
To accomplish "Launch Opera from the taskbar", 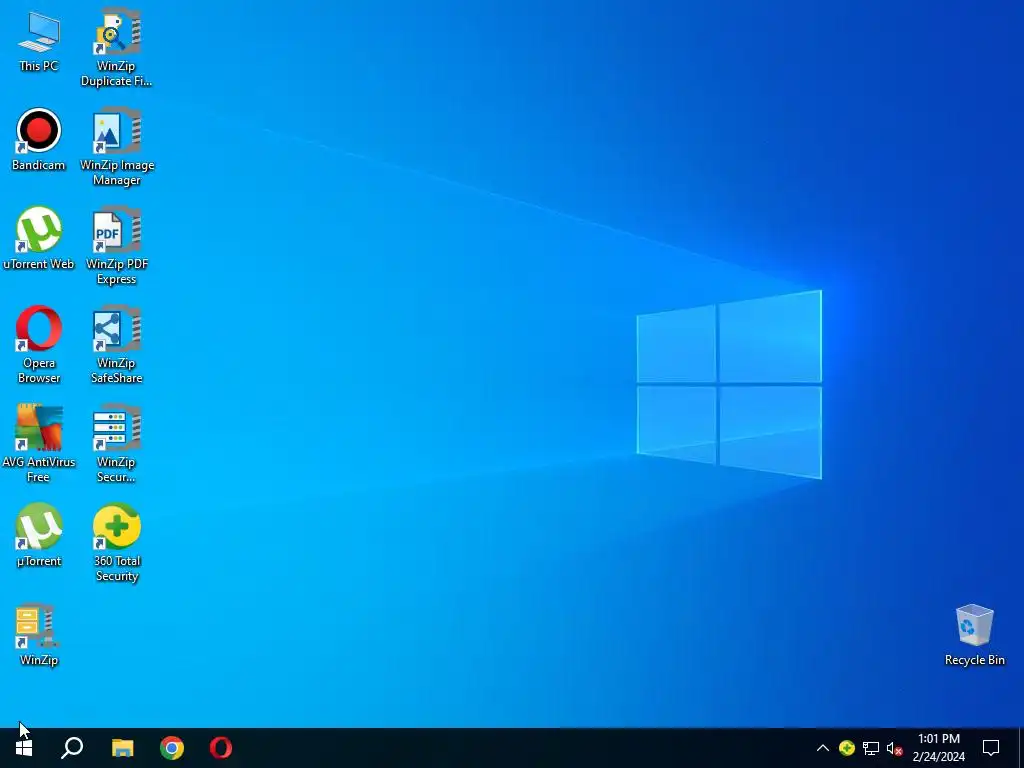I will [x=221, y=748].
